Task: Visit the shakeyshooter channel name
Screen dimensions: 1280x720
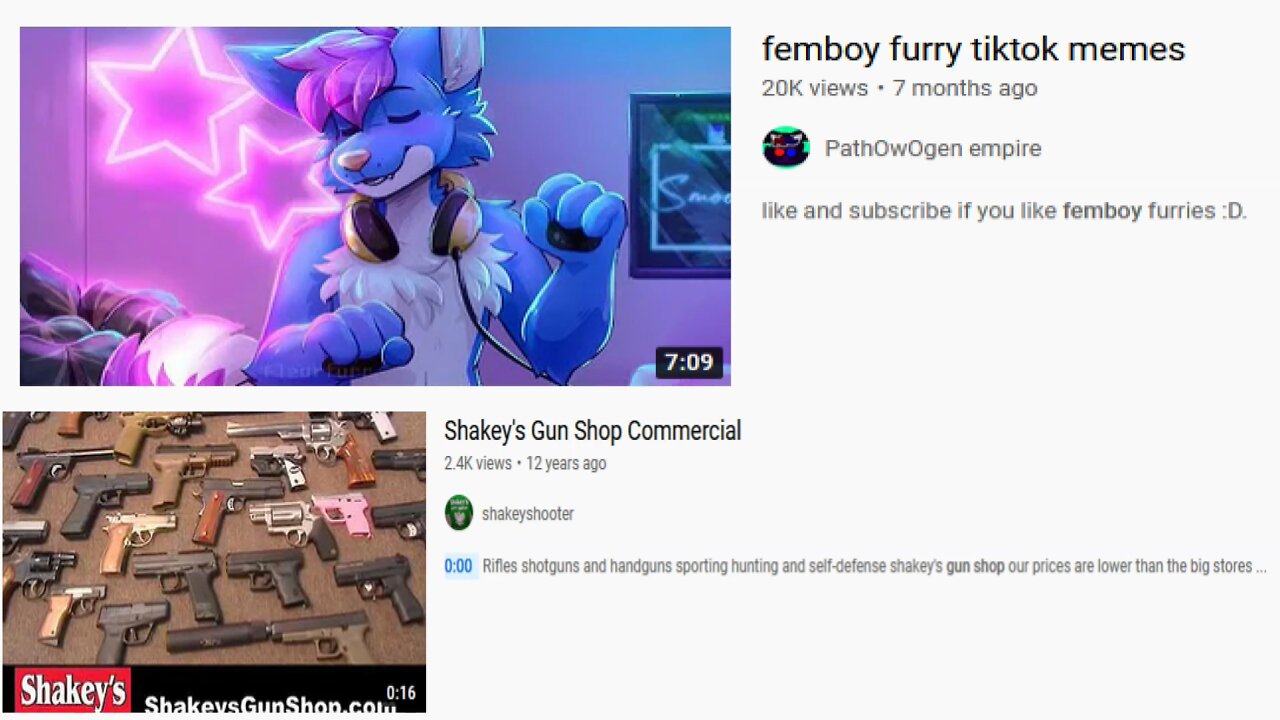Action: 528,514
